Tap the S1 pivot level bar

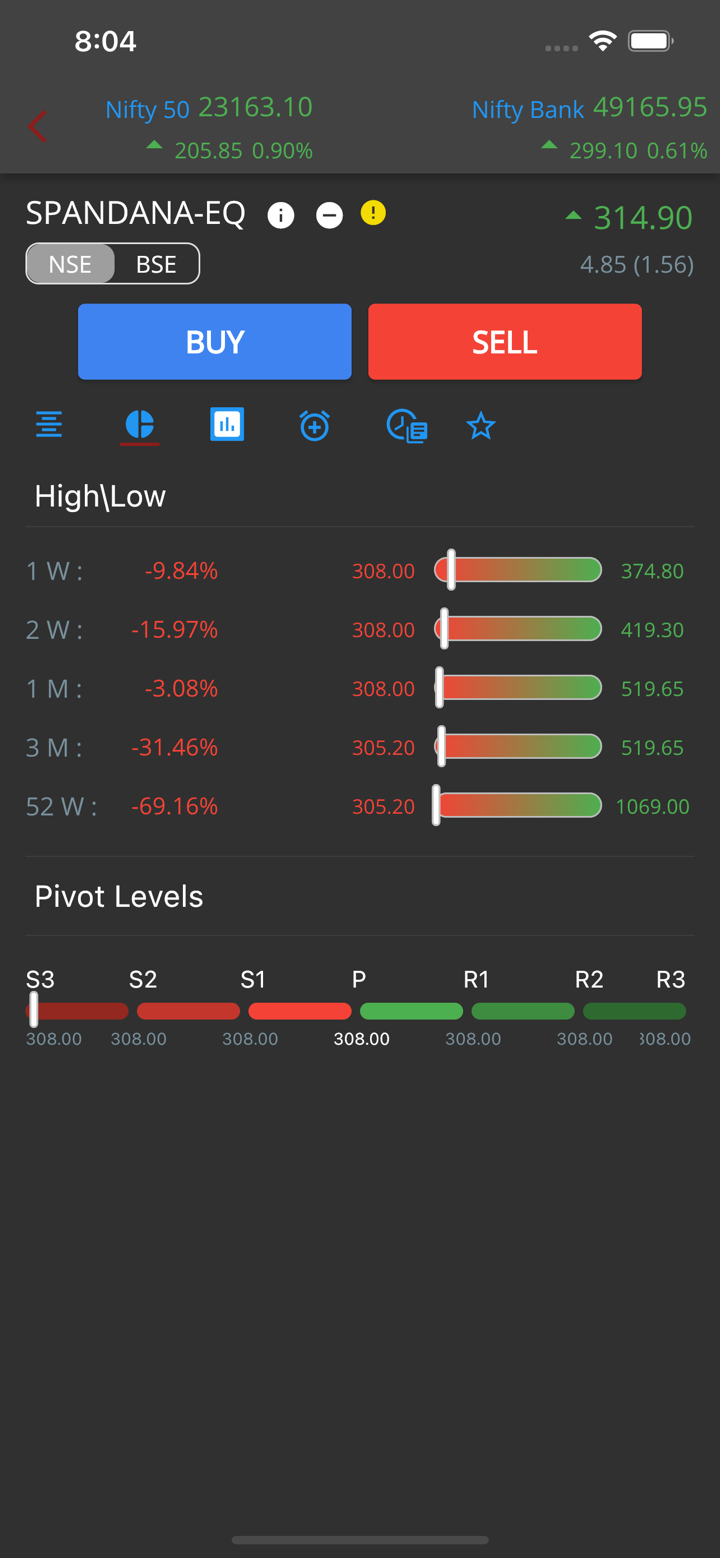[x=299, y=1011]
